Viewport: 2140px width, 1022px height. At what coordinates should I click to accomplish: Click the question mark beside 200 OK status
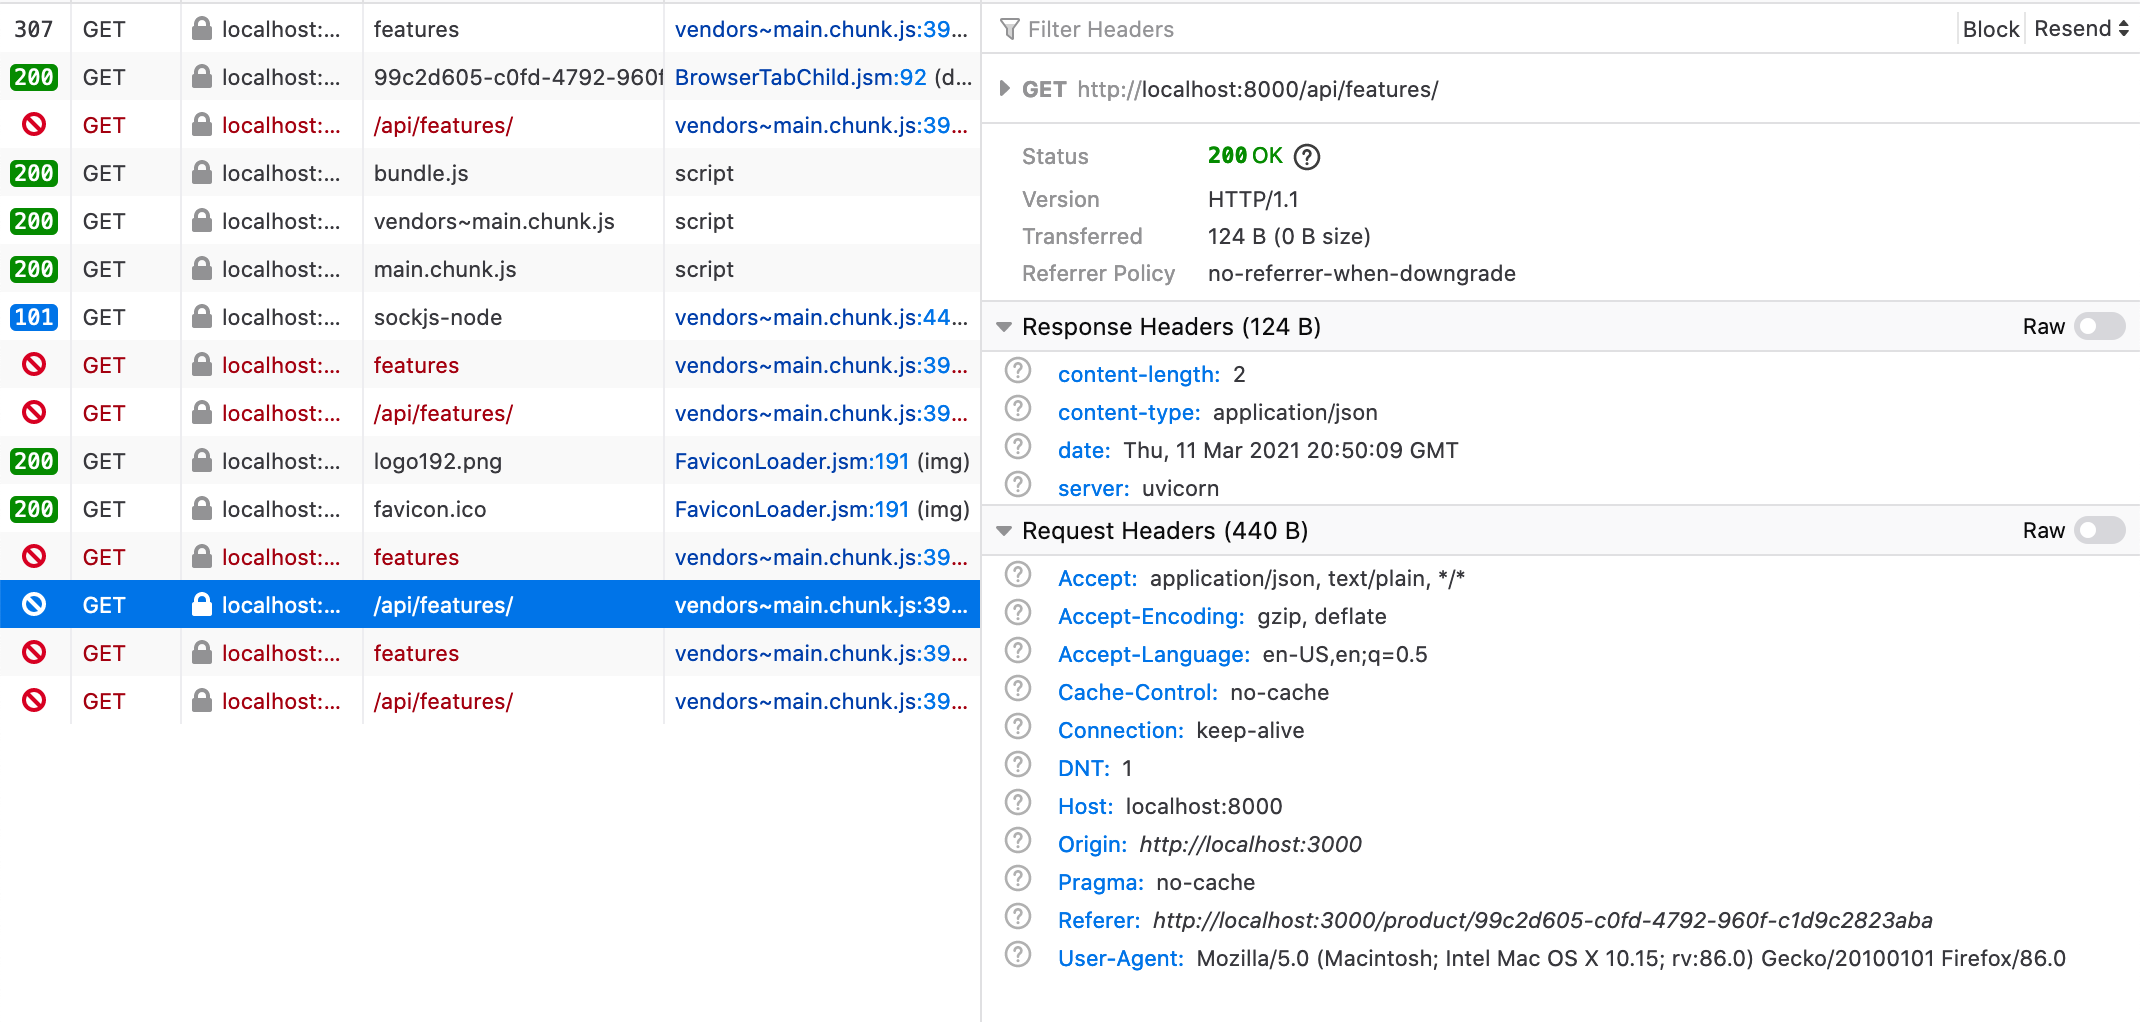[1306, 156]
